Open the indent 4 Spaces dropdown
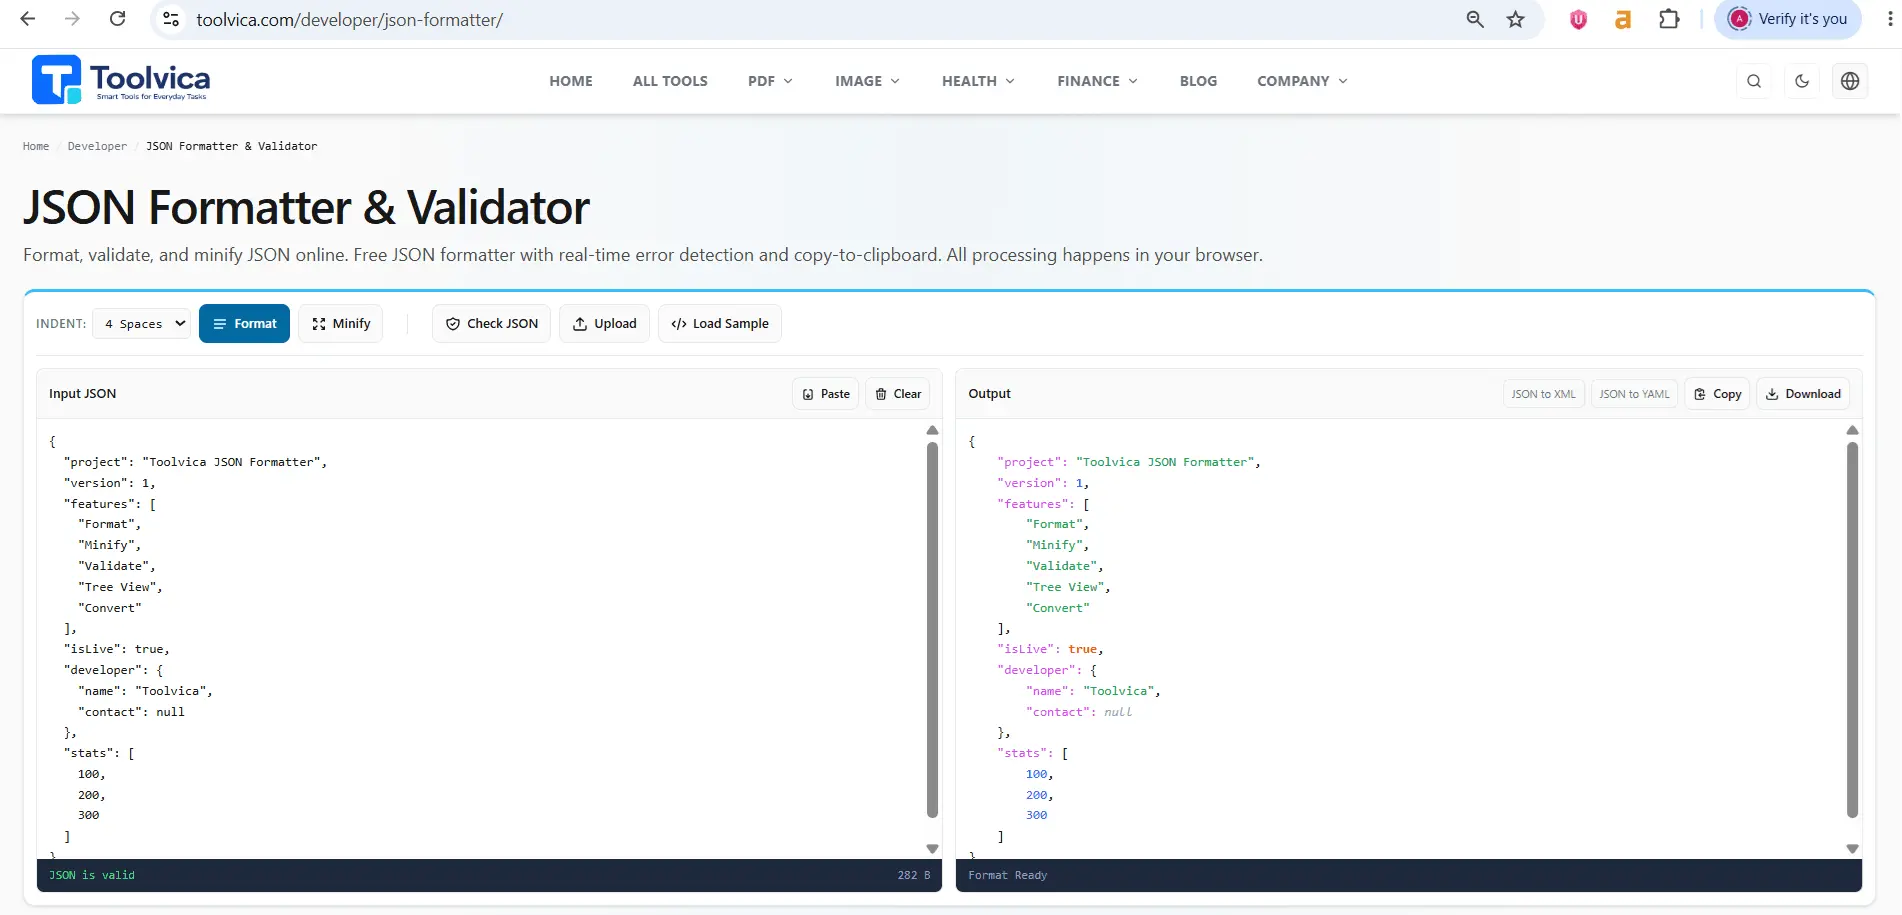This screenshot has width=1902, height=915. click(x=141, y=323)
